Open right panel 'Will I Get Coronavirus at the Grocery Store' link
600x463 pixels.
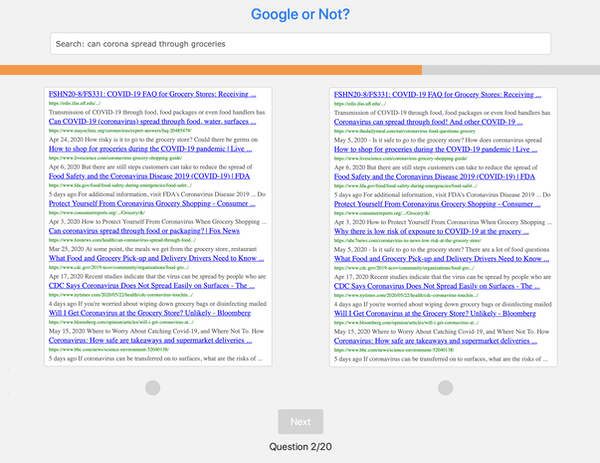point(435,313)
